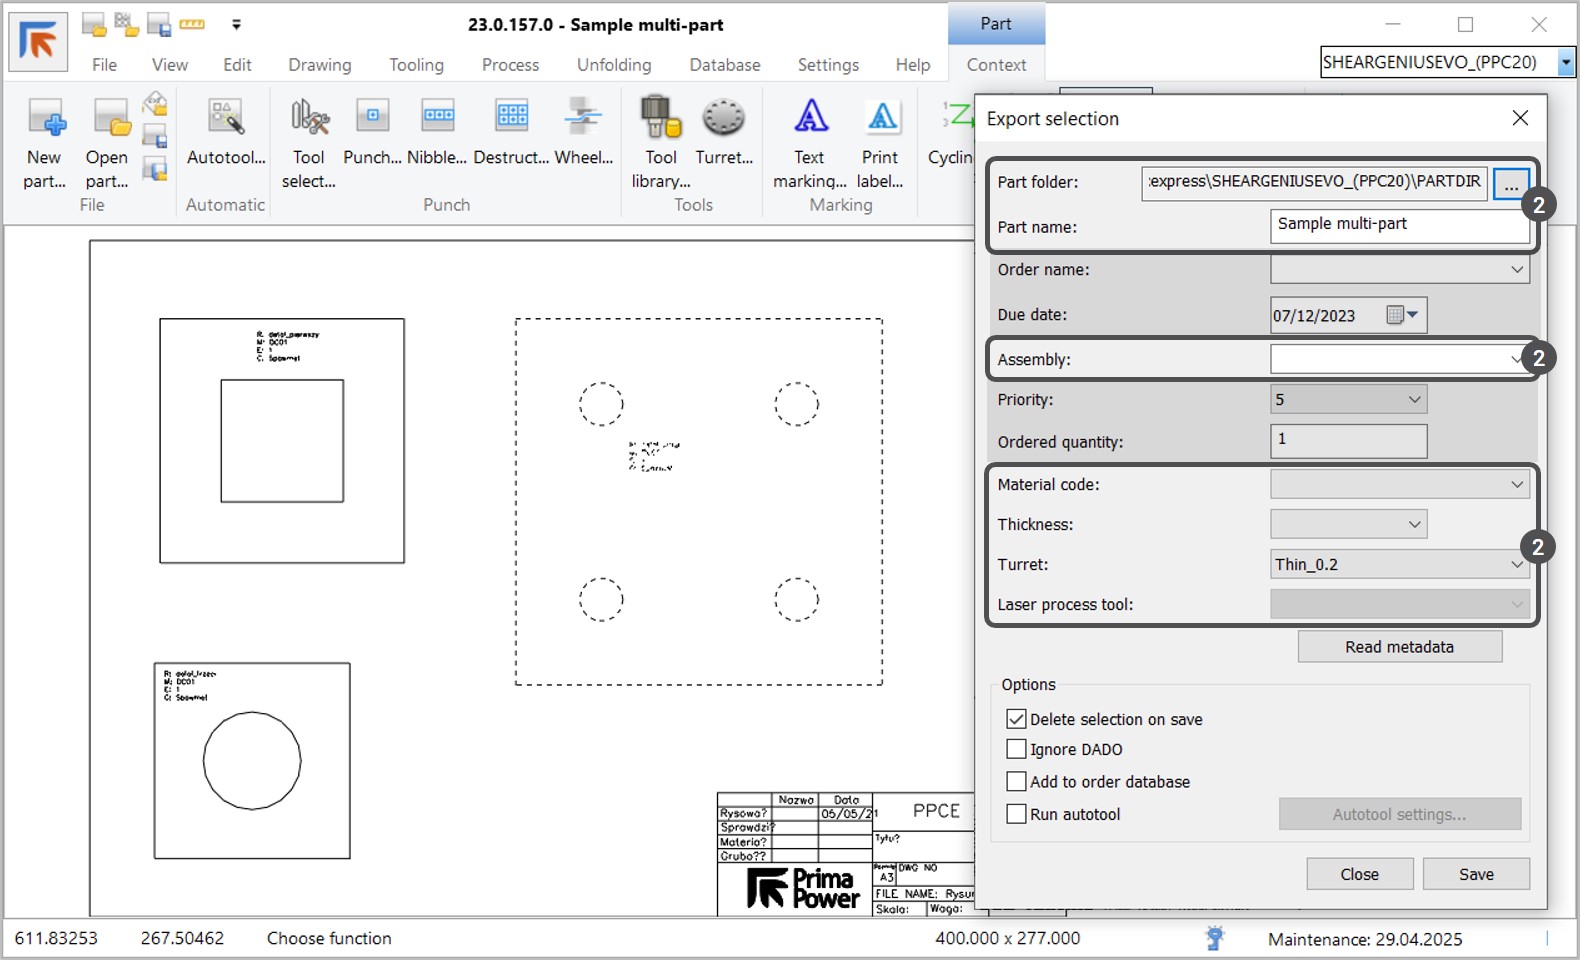
Task: Open the Unfolding menu tab
Action: [x=613, y=65]
